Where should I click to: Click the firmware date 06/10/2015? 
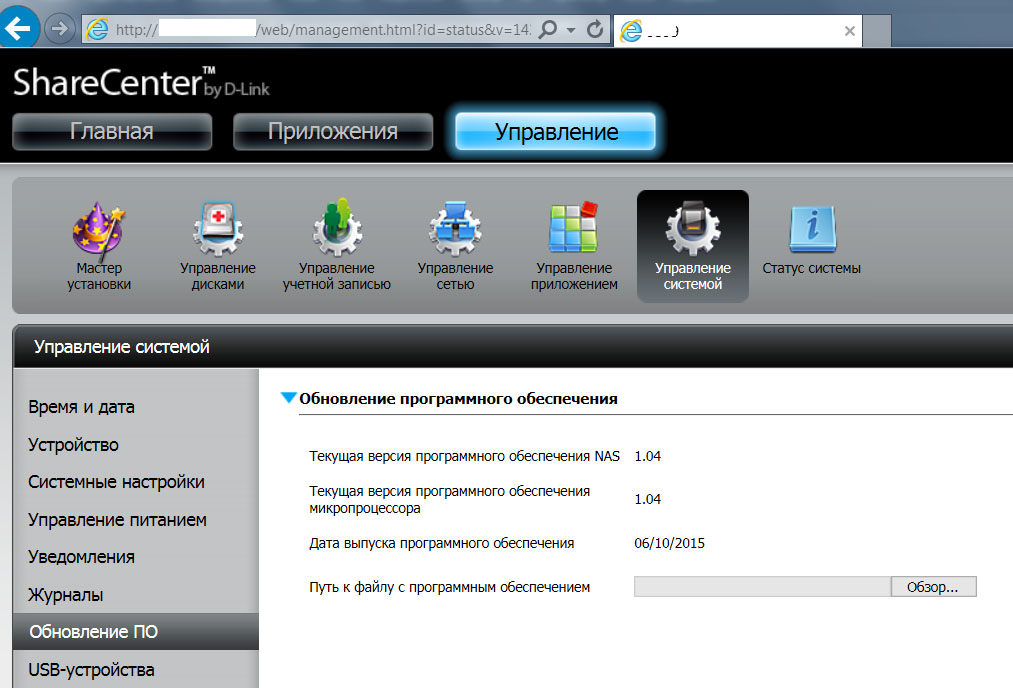click(x=669, y=543)
